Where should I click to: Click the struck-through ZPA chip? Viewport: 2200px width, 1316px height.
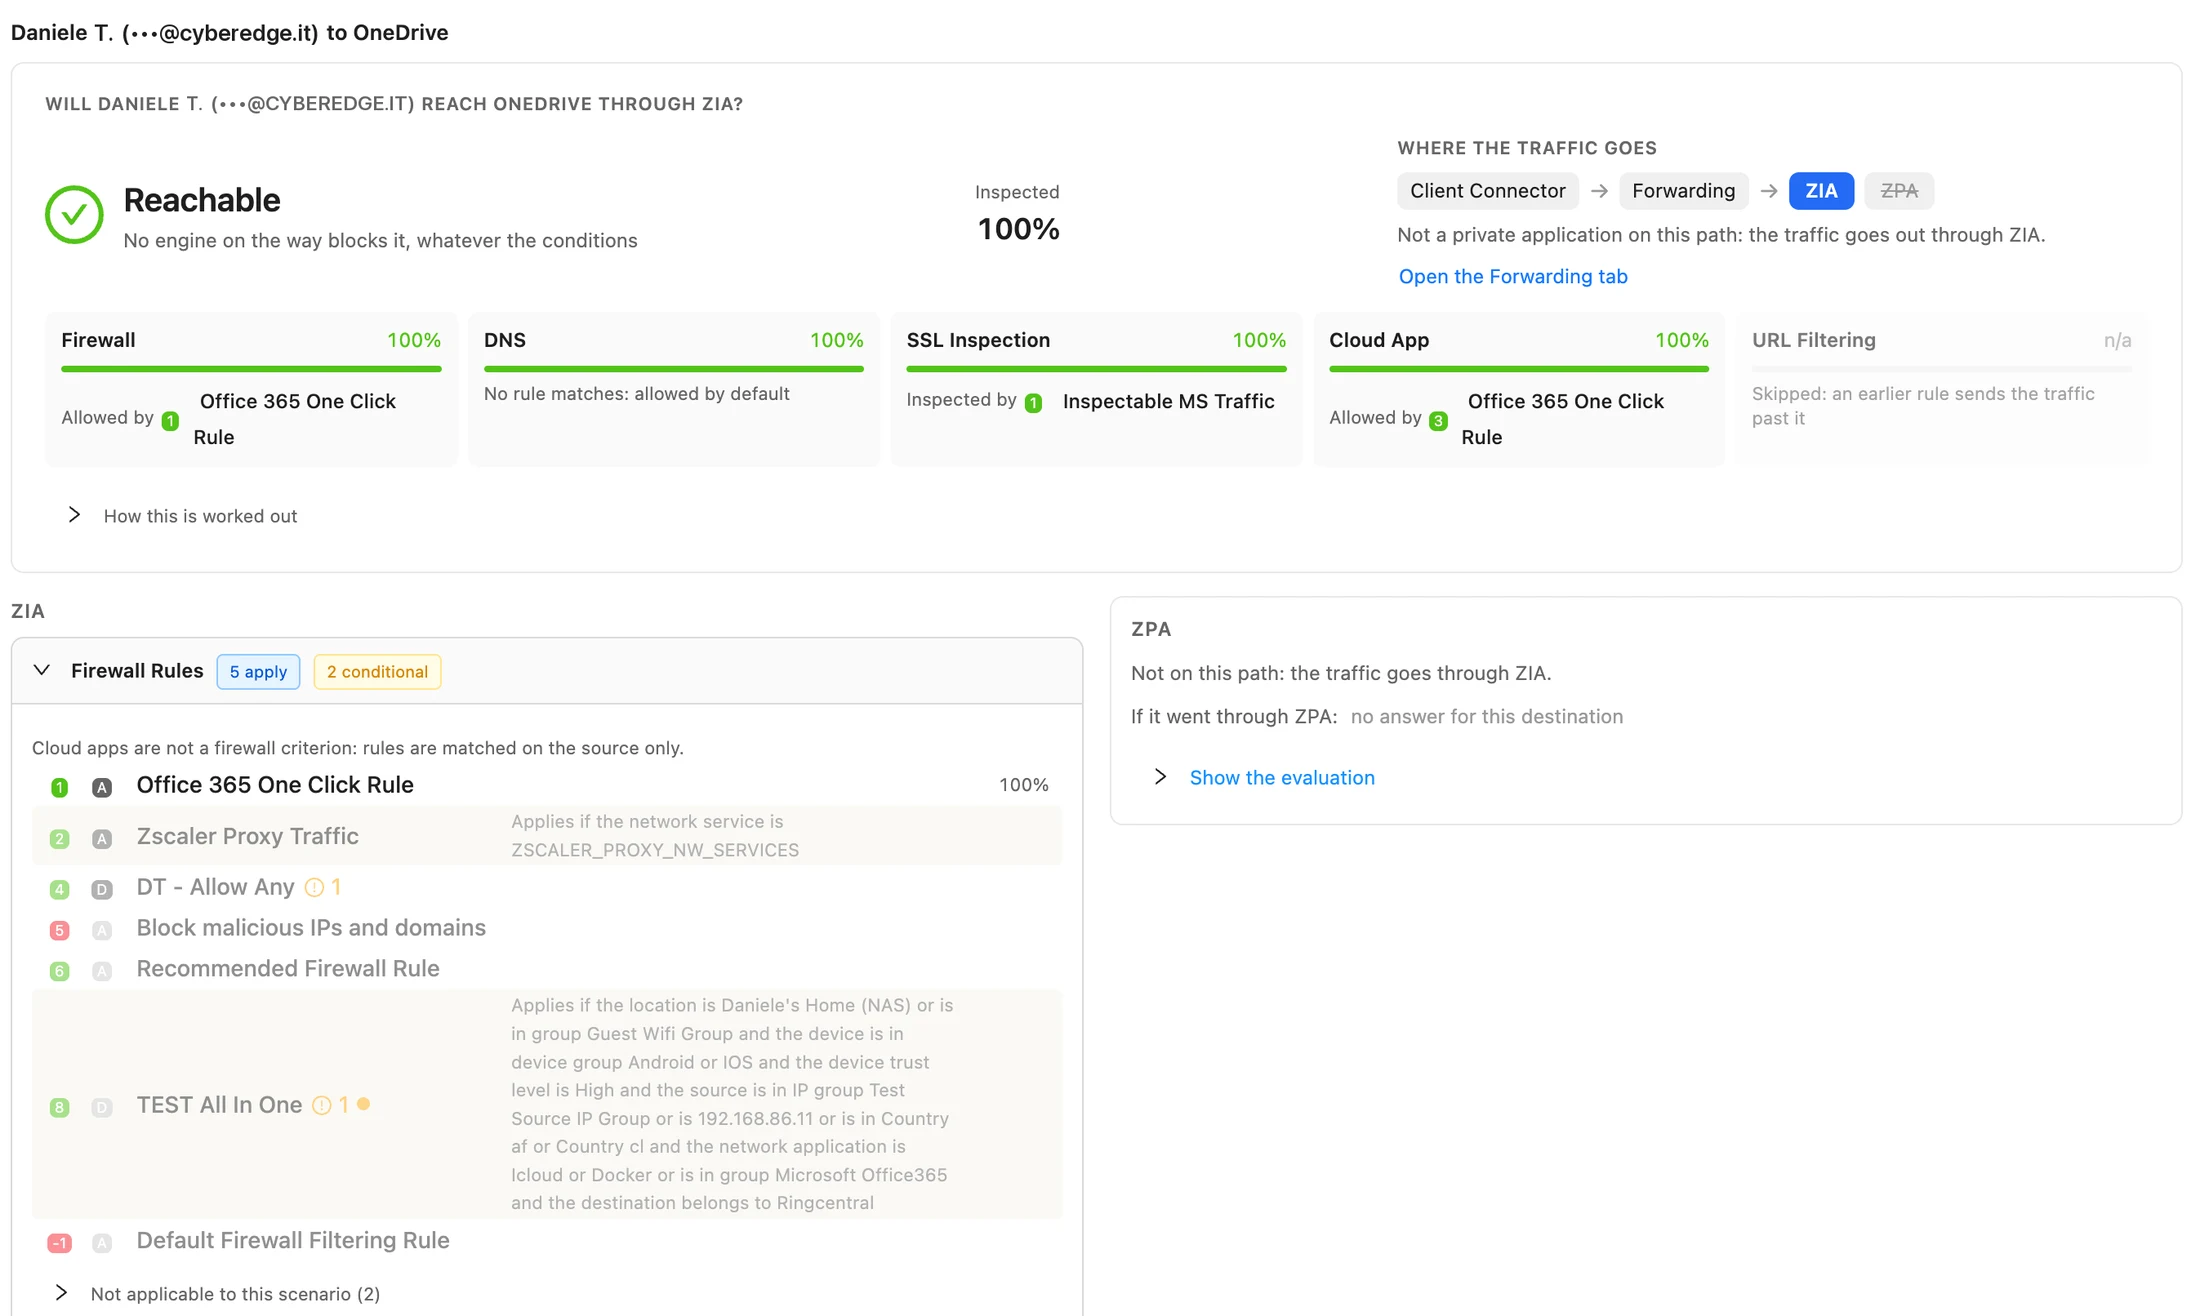tap(1899, 191)
